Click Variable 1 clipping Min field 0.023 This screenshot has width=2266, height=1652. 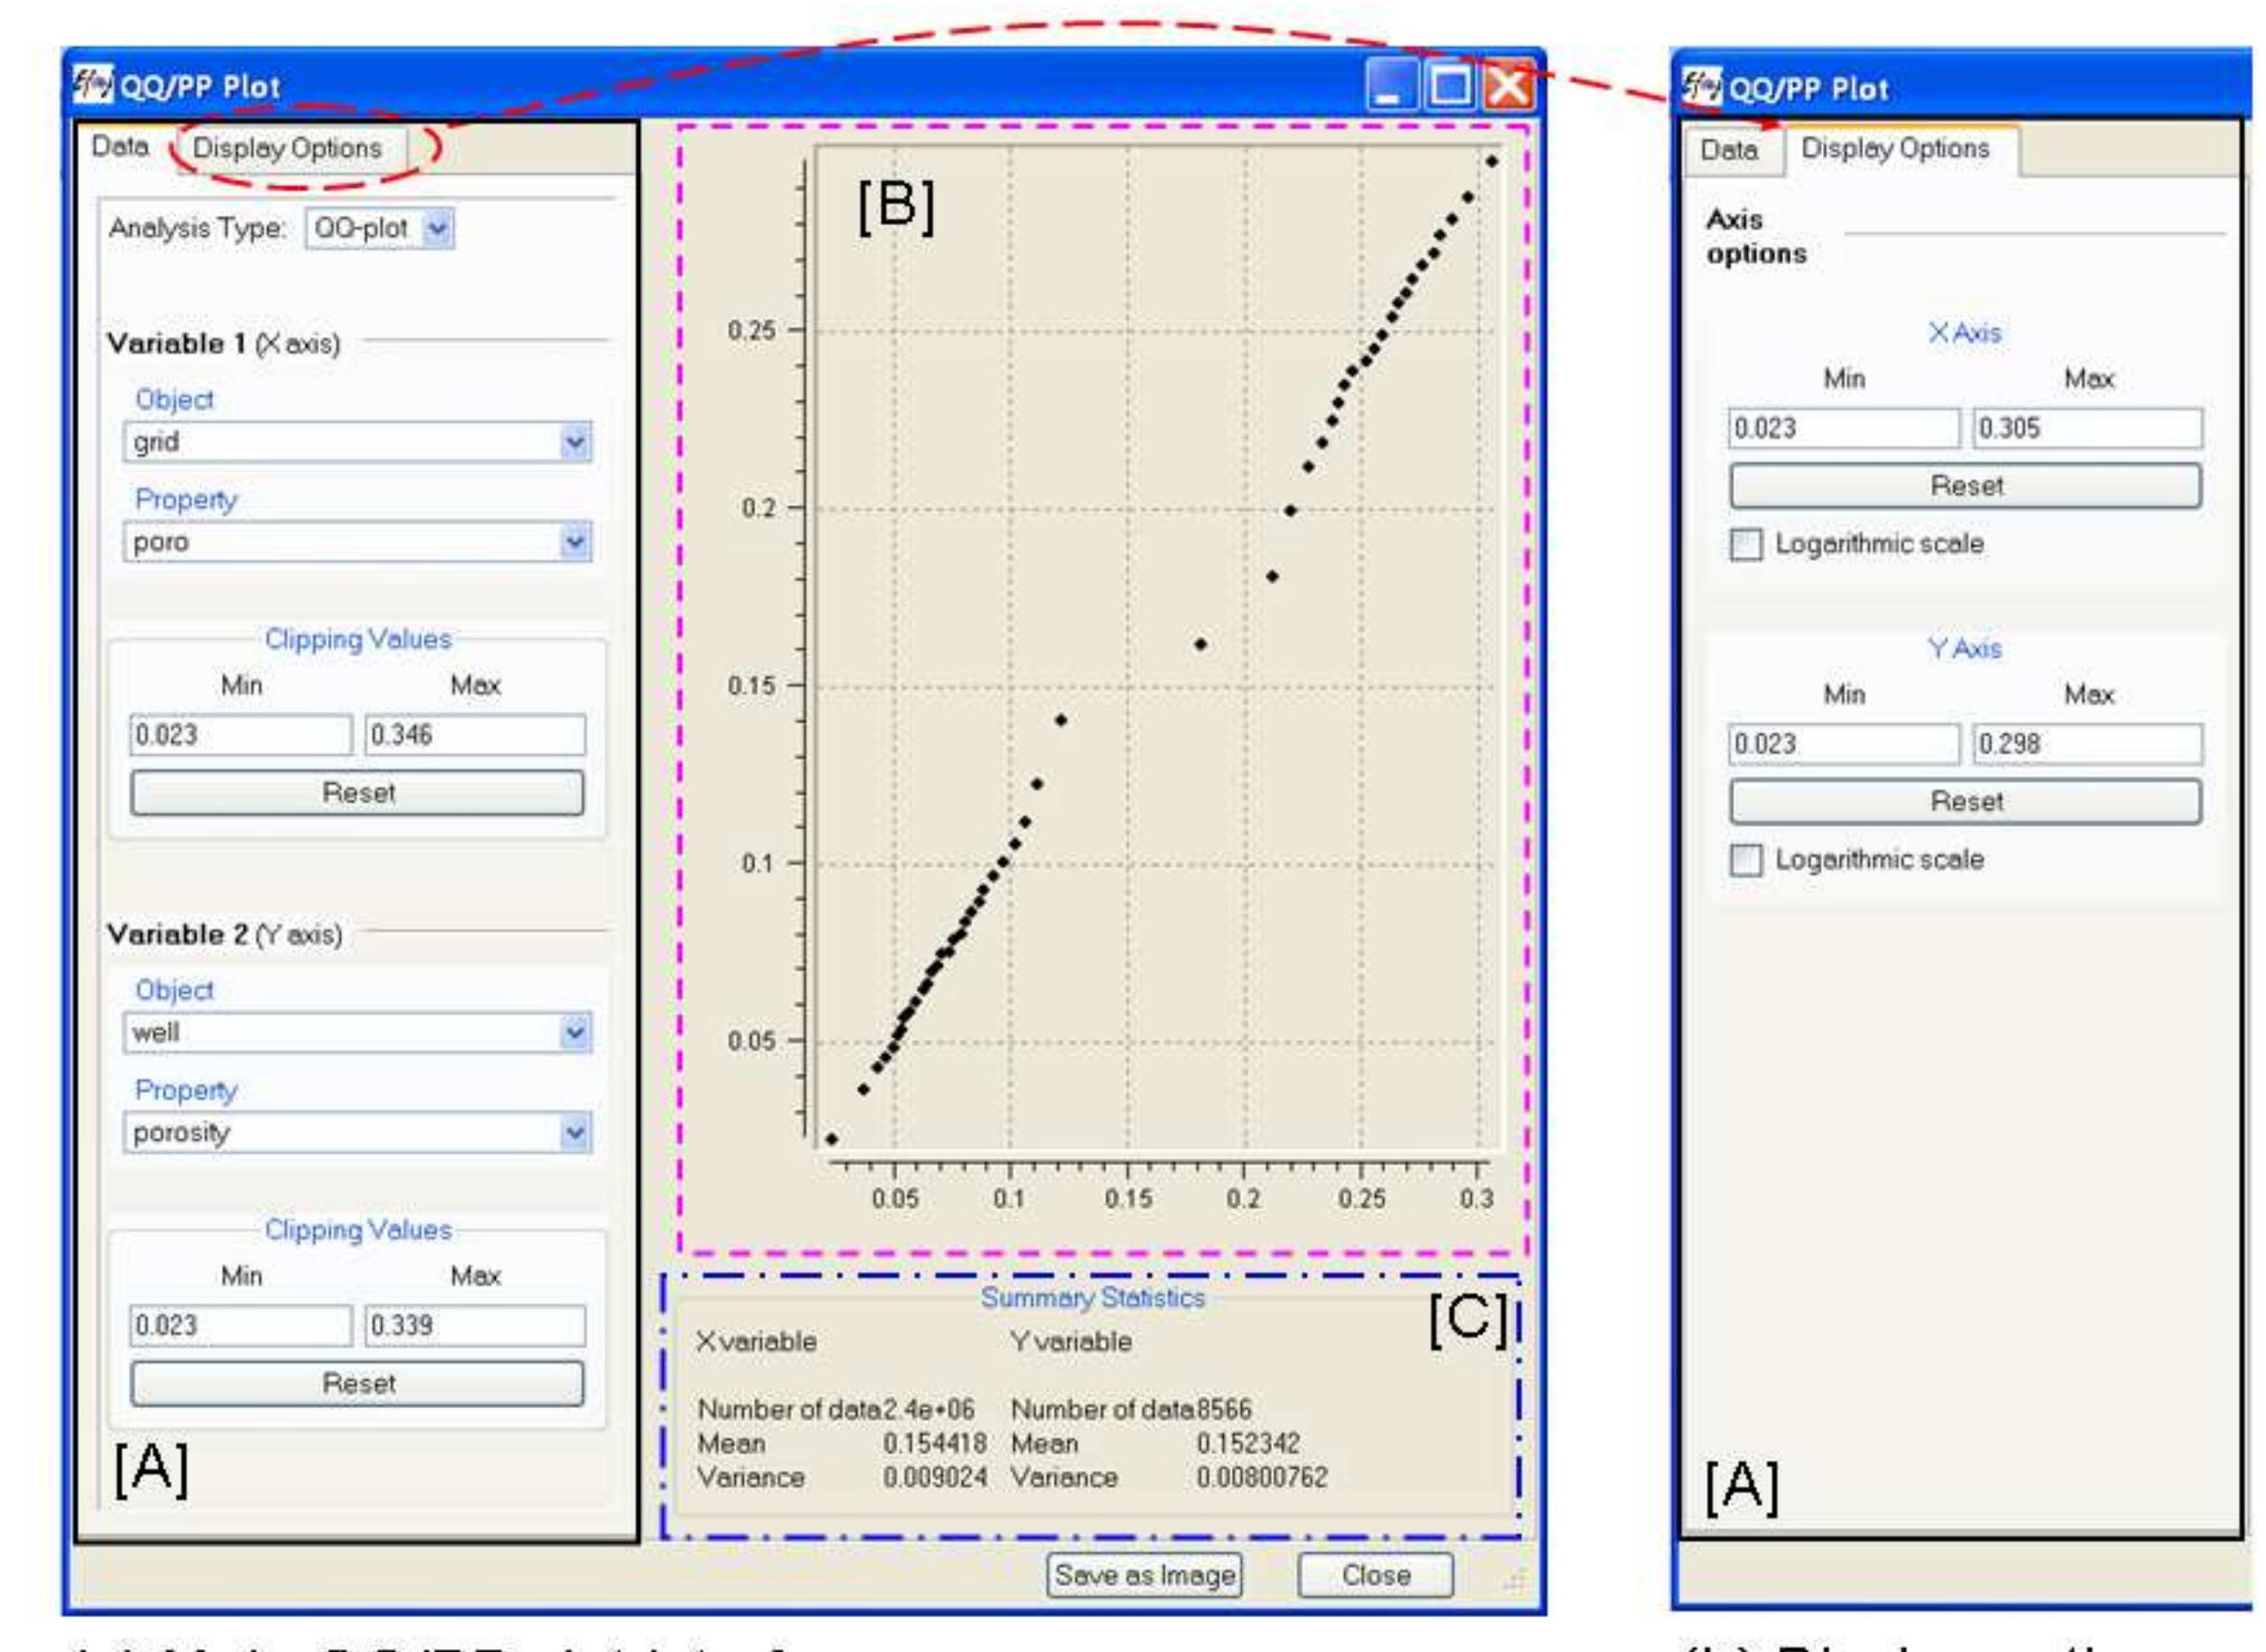pyautogui.click(x=240, y=735)
